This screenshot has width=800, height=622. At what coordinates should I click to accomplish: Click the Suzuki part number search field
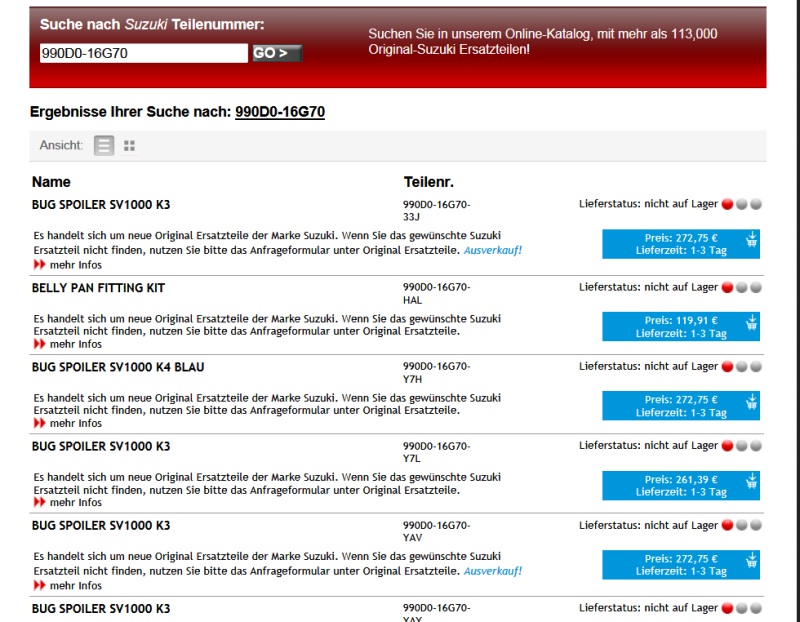click(143, 54)
